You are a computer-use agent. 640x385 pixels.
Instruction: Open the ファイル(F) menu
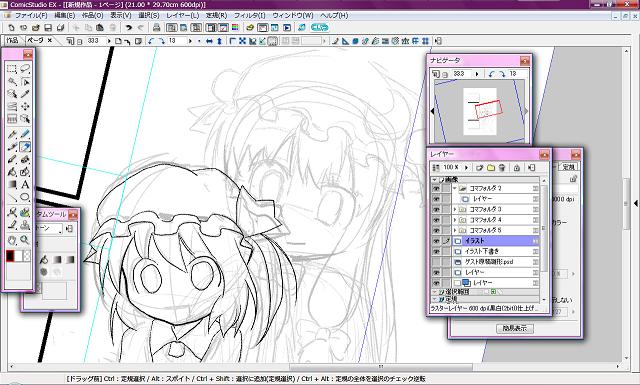point(31,15)
